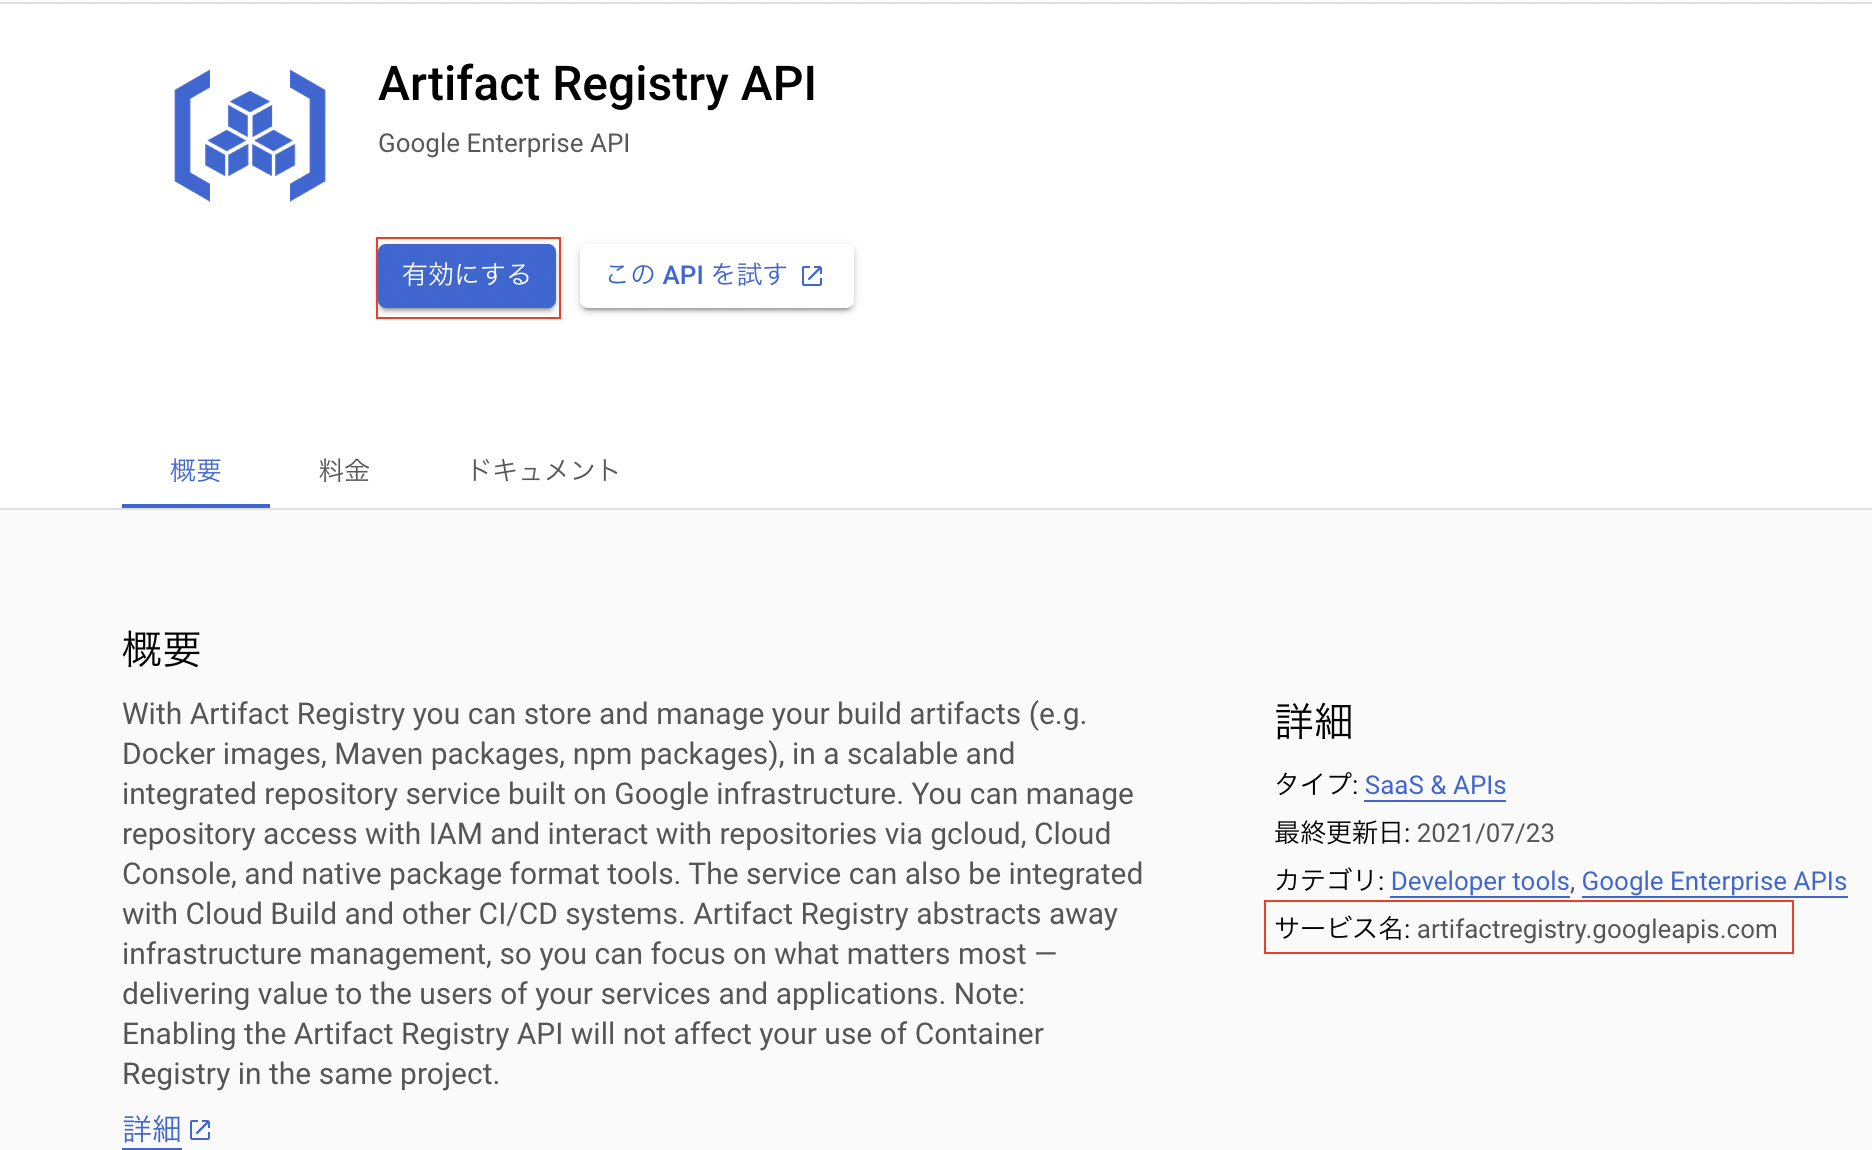Select the 概要 tab
1872x1150 pixels.
[x=195, y=470]
